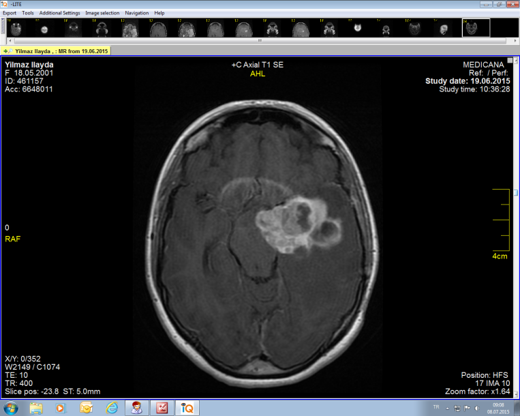This screenshot has width=520, height=416.
Task: Open the Export menu
Action: click(x=9, y=13)
